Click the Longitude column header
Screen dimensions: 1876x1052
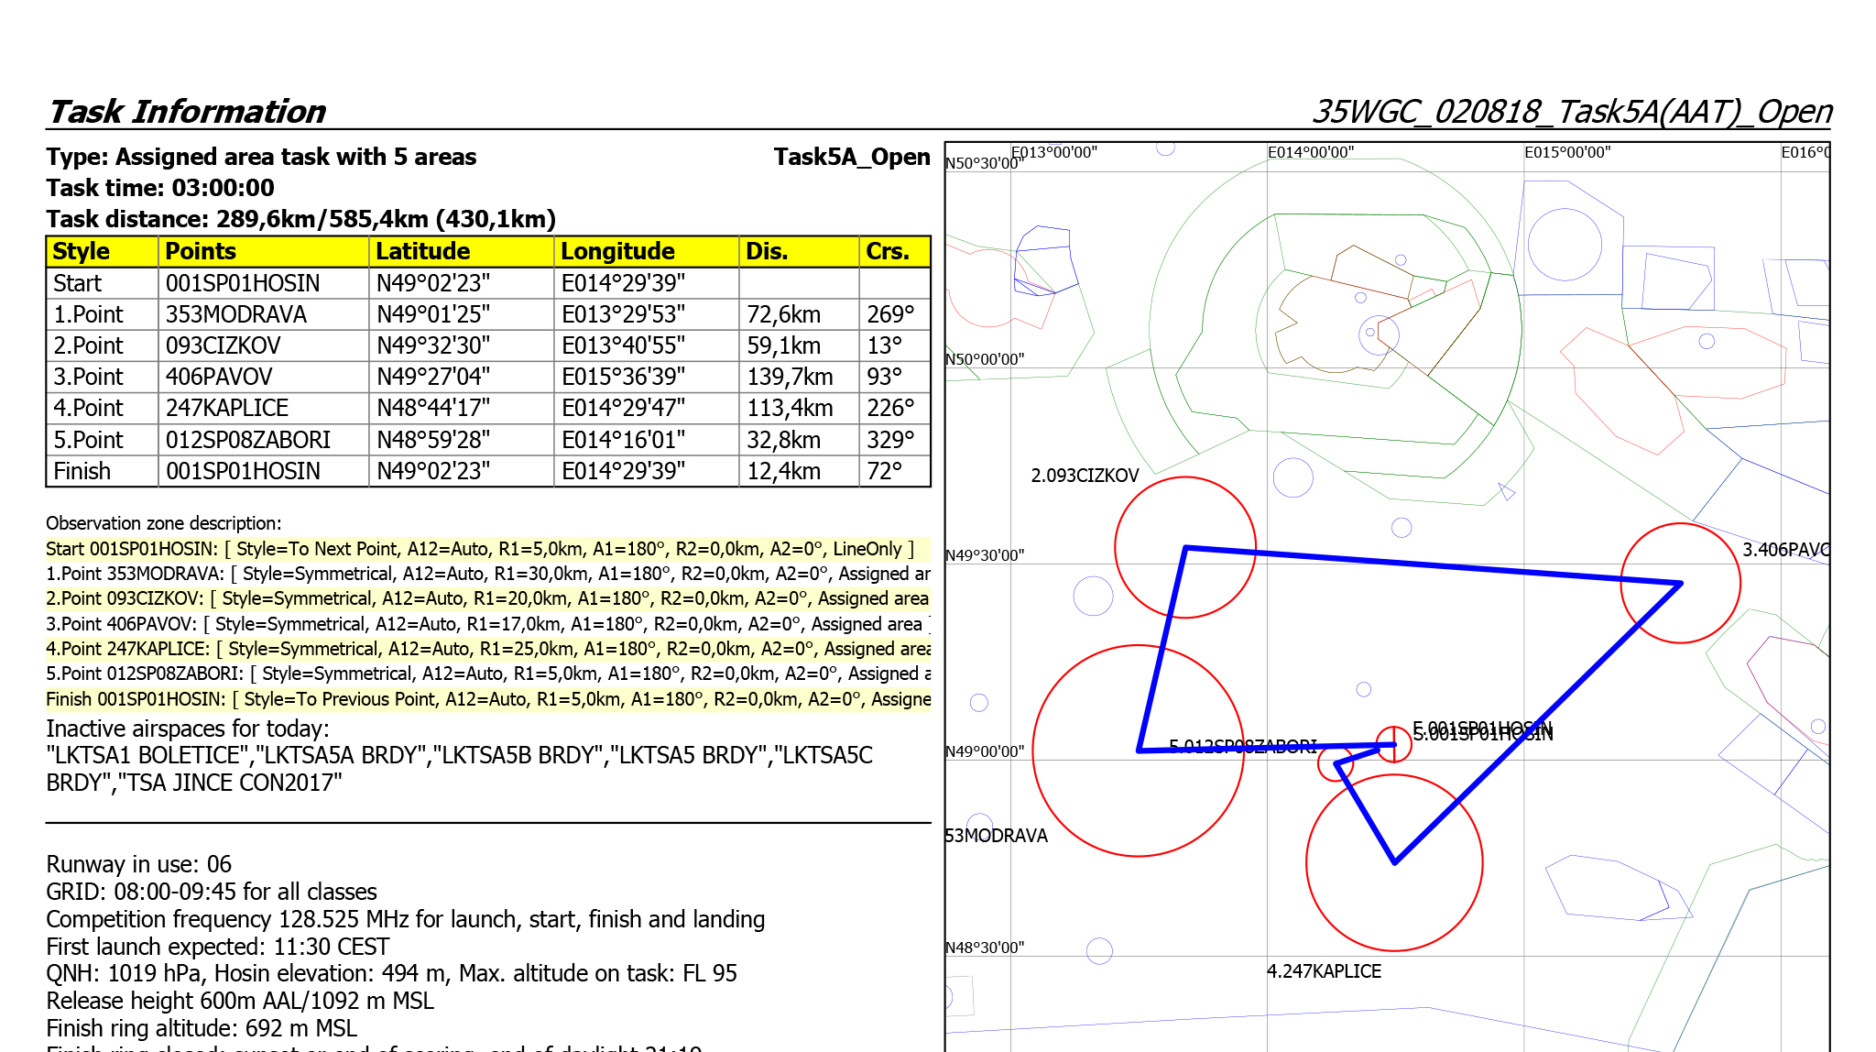(617, 251)
